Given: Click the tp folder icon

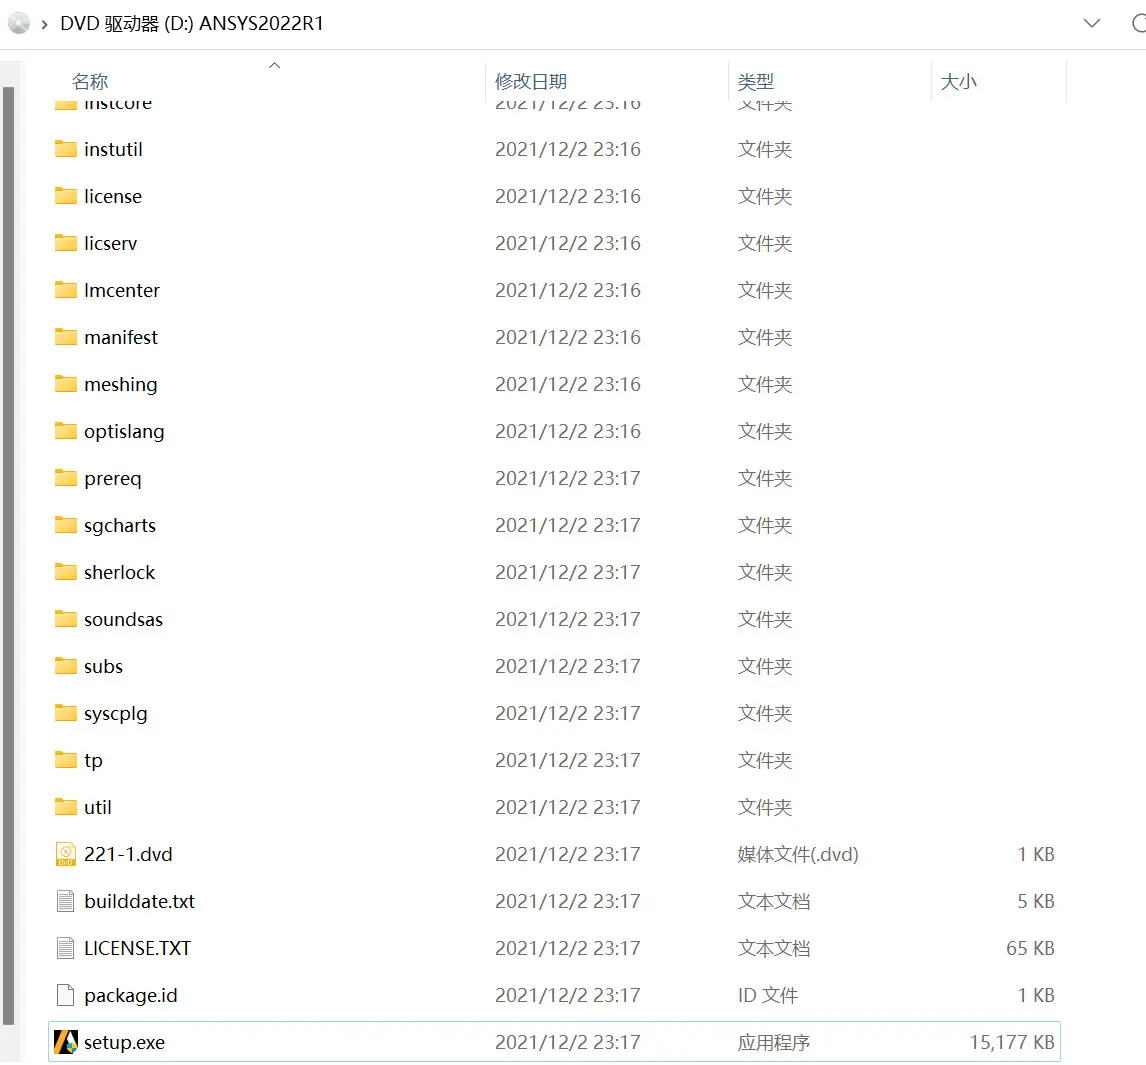Looking at the screenshot, I should pos(66,760).
